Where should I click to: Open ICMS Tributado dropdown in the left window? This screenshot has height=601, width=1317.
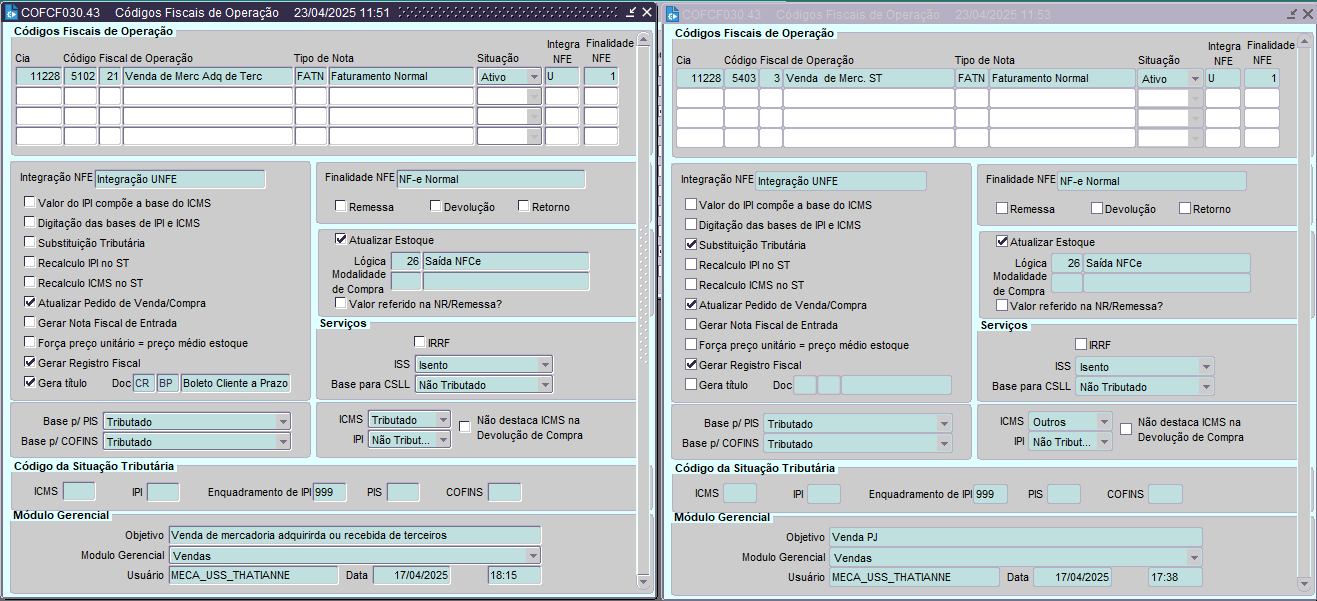pos(443,420)
